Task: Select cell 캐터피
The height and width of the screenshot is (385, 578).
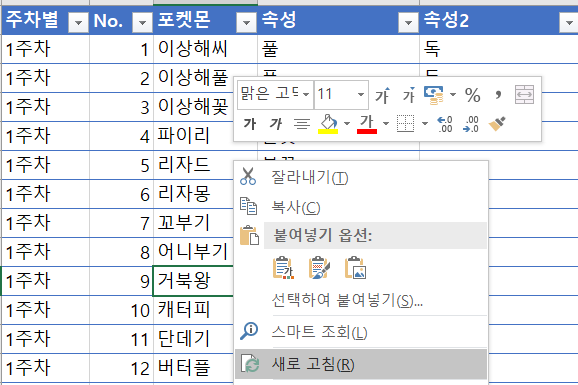Action: pyautogui.click(x=194, y=310)
